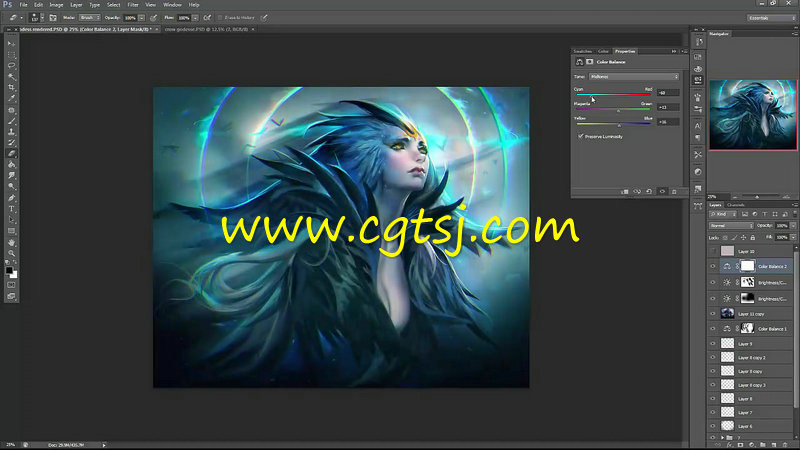Image resolution: width=800 pixels, height=450 pixels.
Task: Hide the Layer 9 layer
Action: [713, 343]
